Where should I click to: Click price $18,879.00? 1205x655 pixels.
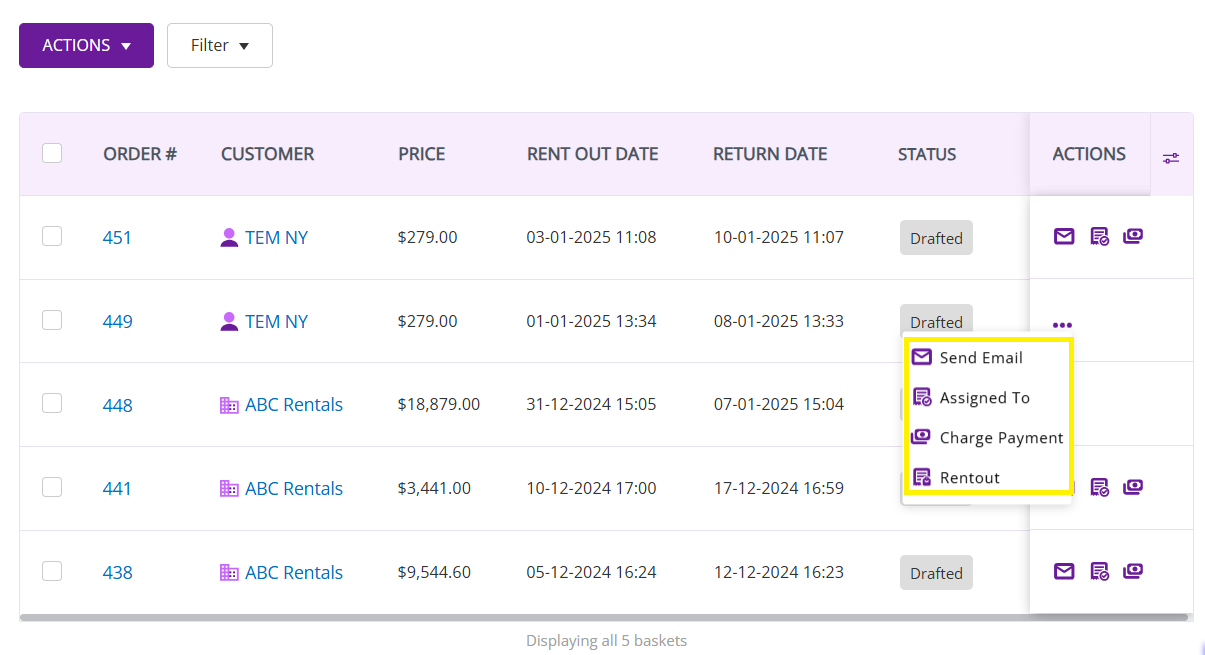[439, 404]
